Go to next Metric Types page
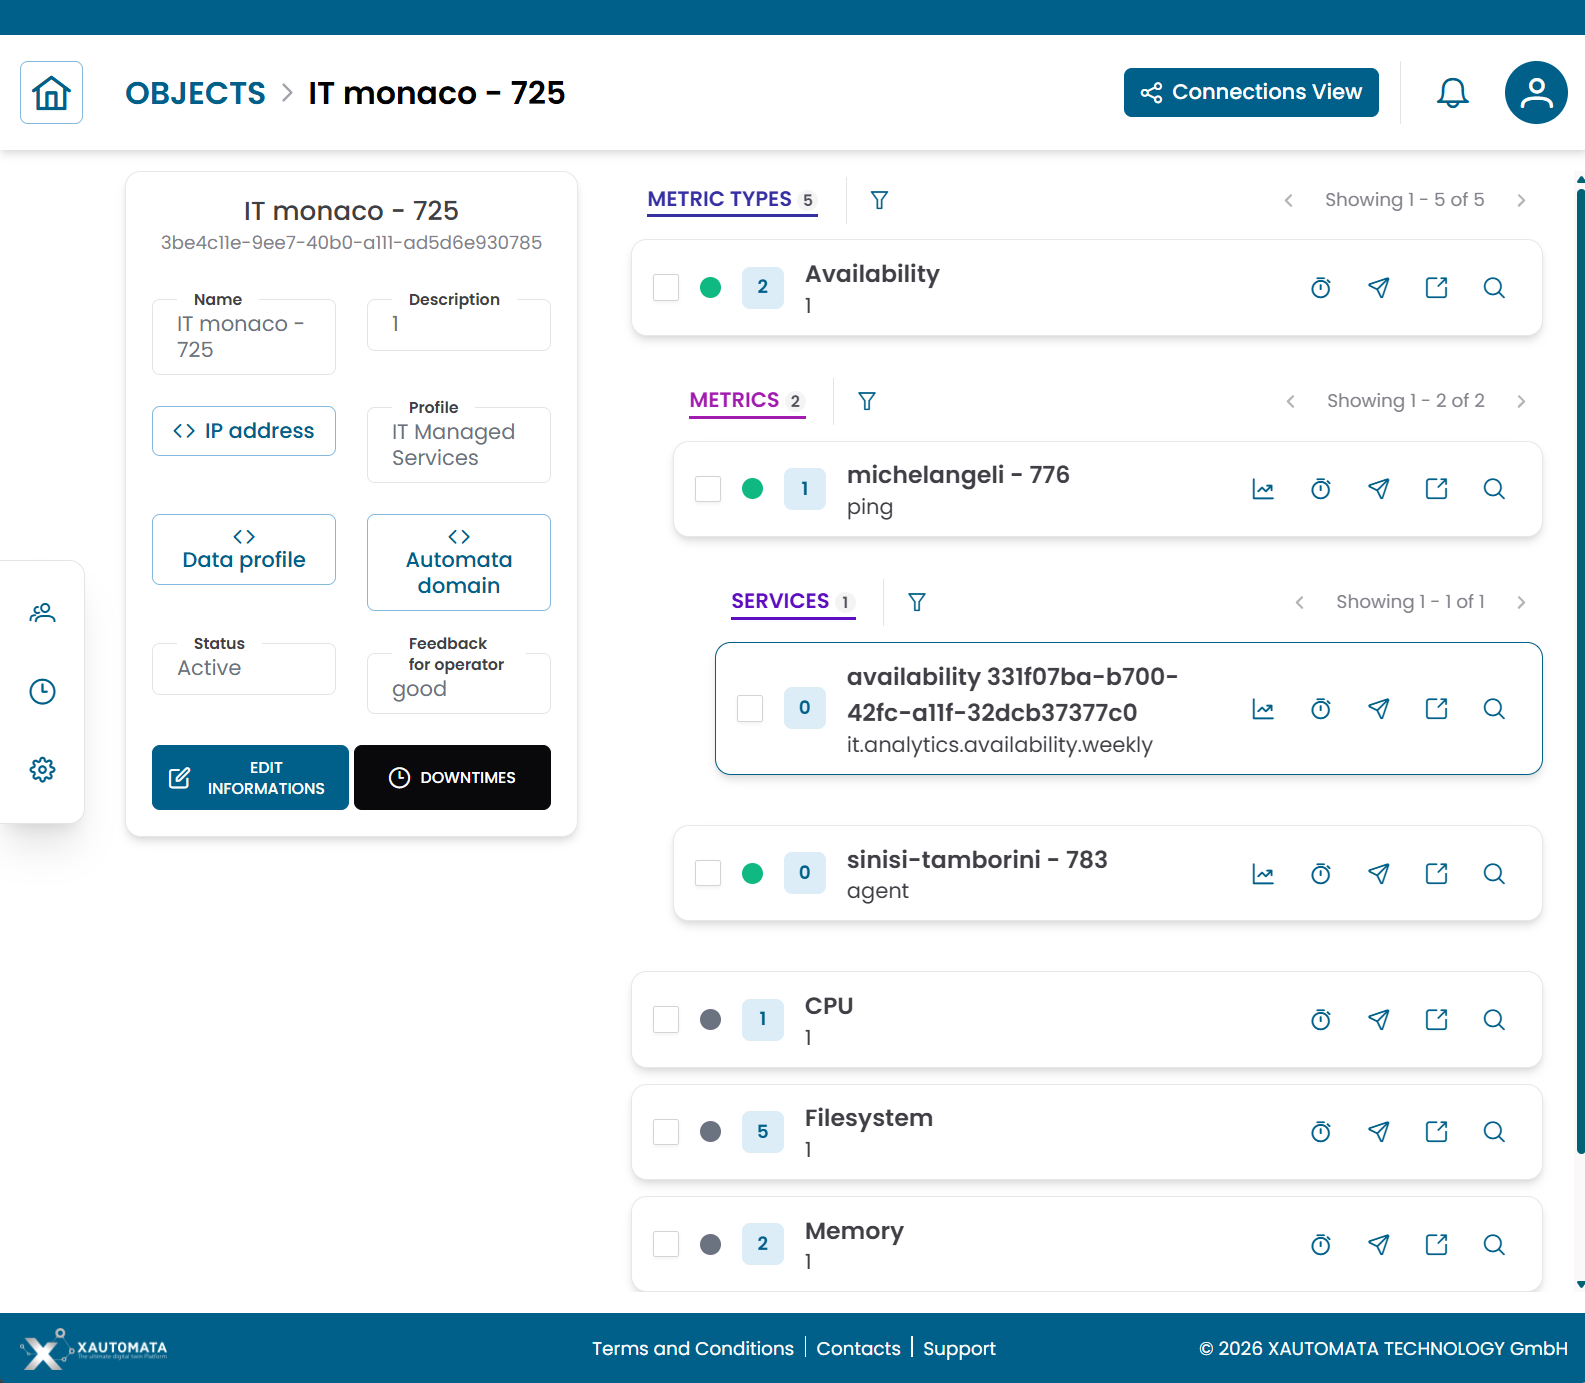1585x1383 pixels. [x=1521, y=200]
